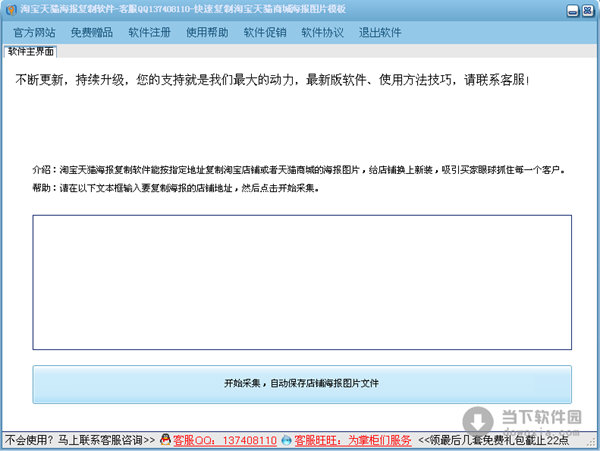600x451 pixels.
Task: Open the 客服QQ: 137408110 link
Action: click(x=225, y=440)
